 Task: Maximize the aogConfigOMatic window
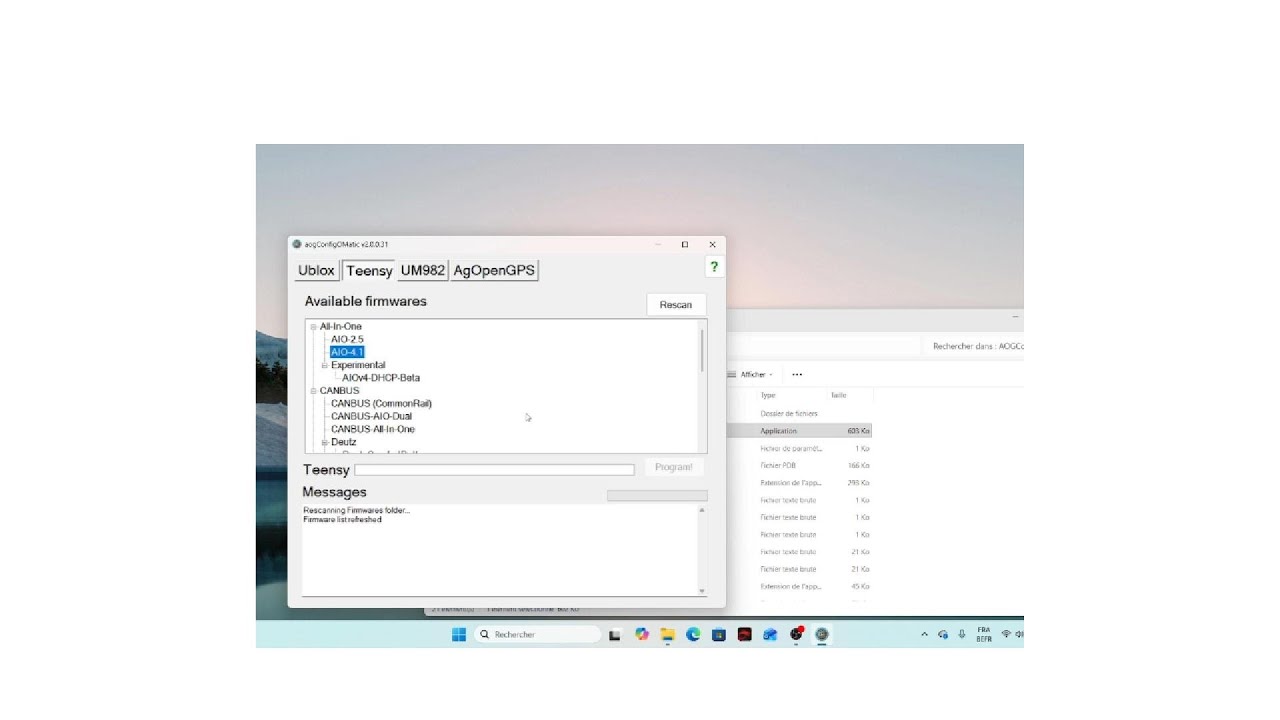[685, 244]
